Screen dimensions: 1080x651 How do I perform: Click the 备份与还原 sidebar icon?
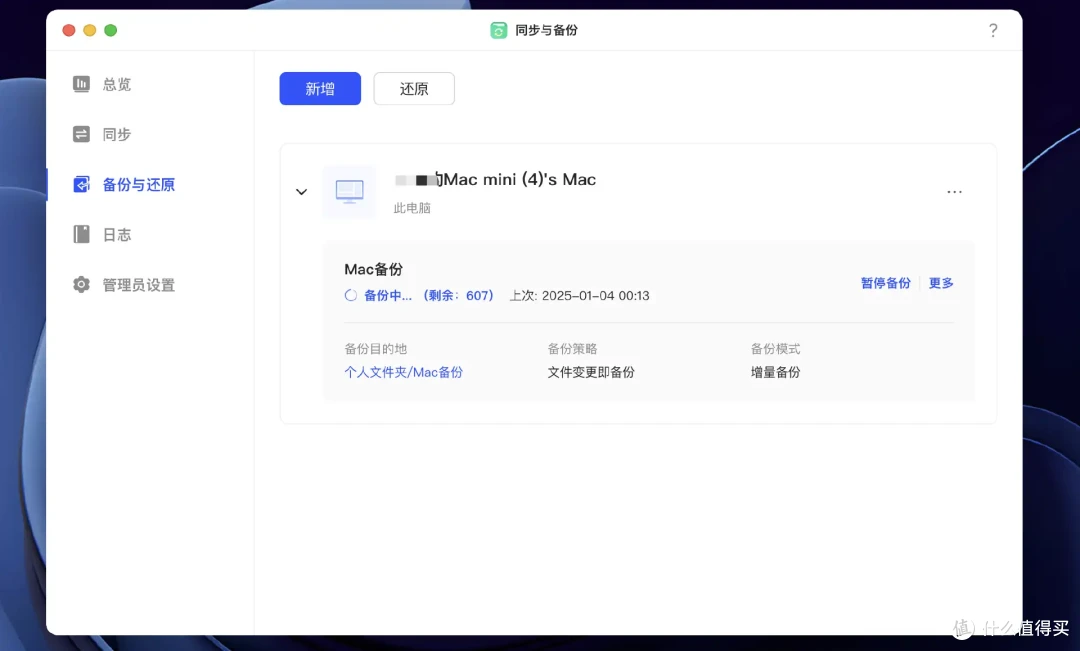(x=81, y=185)
